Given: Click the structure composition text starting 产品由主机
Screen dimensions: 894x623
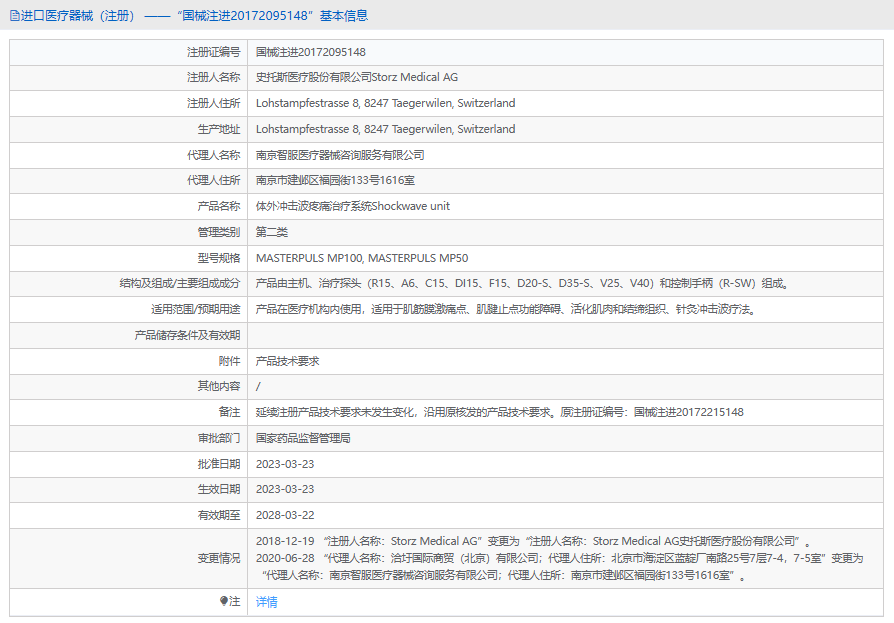Looking at the screenshot, I should (522, 283).
